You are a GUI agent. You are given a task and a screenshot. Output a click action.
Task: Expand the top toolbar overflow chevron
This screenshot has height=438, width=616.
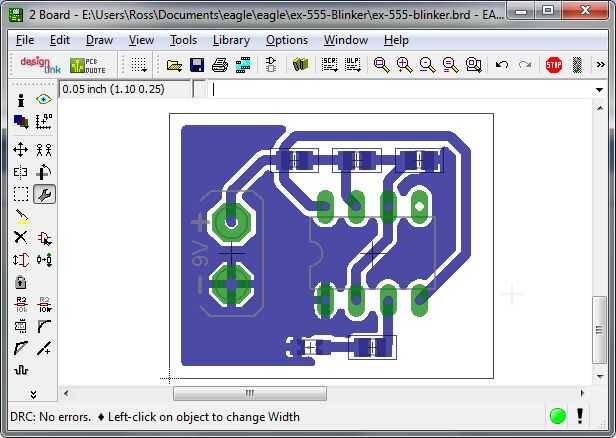coord(601,64)
